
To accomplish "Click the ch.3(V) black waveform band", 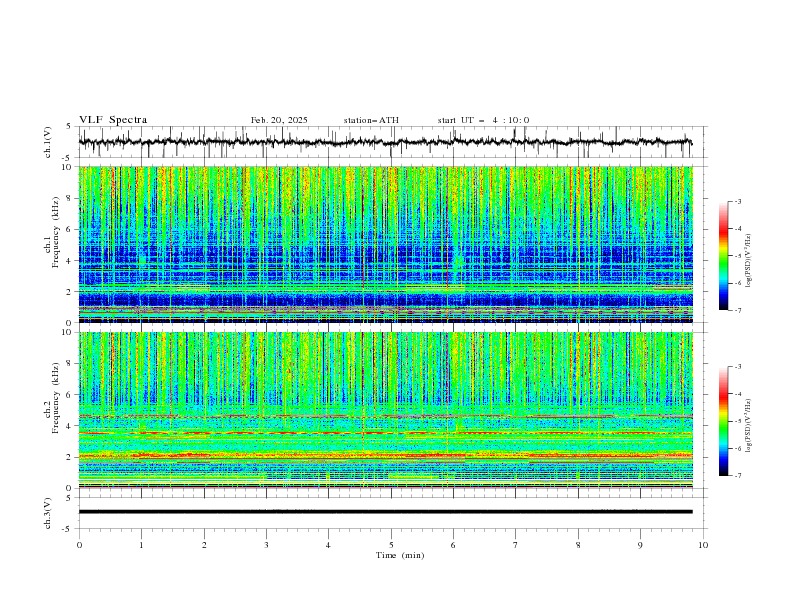I will click(385, 512).
